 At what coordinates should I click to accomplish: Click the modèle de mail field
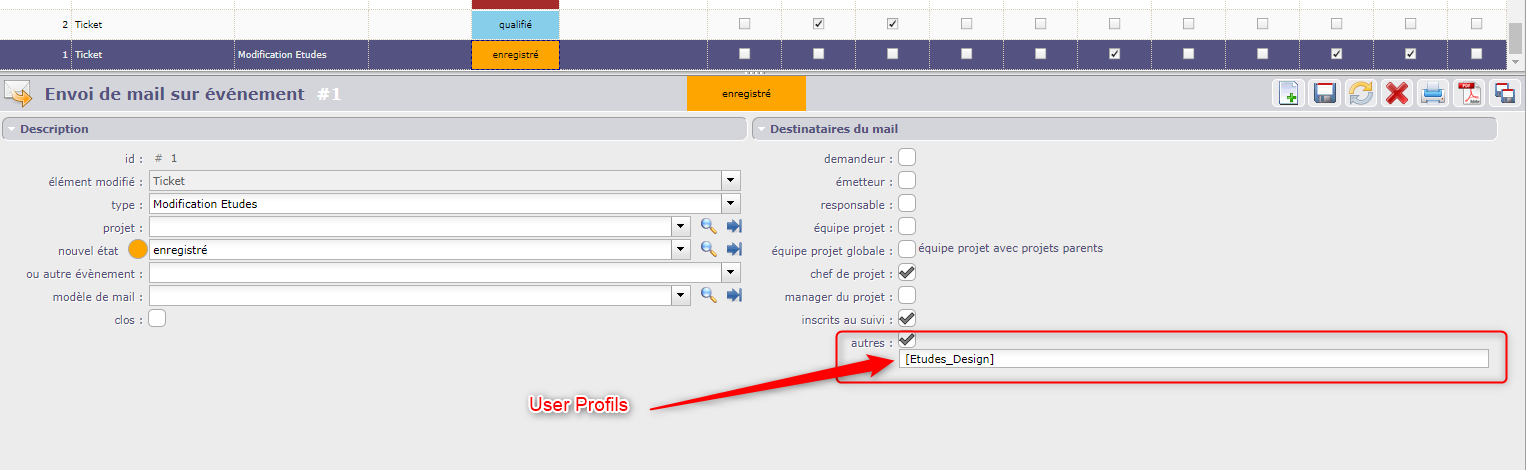click(411, 296)
